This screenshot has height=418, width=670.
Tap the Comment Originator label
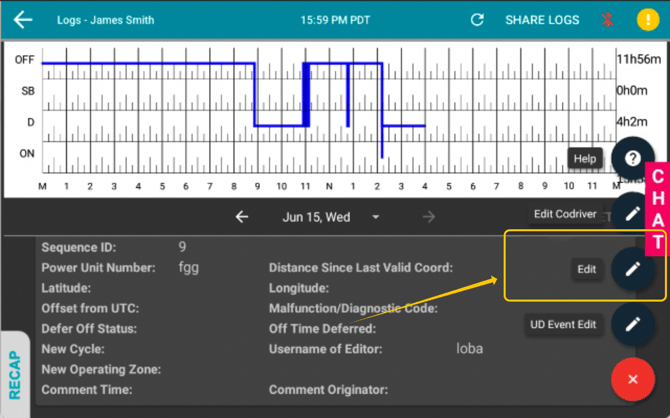click(x=328, y=390)
